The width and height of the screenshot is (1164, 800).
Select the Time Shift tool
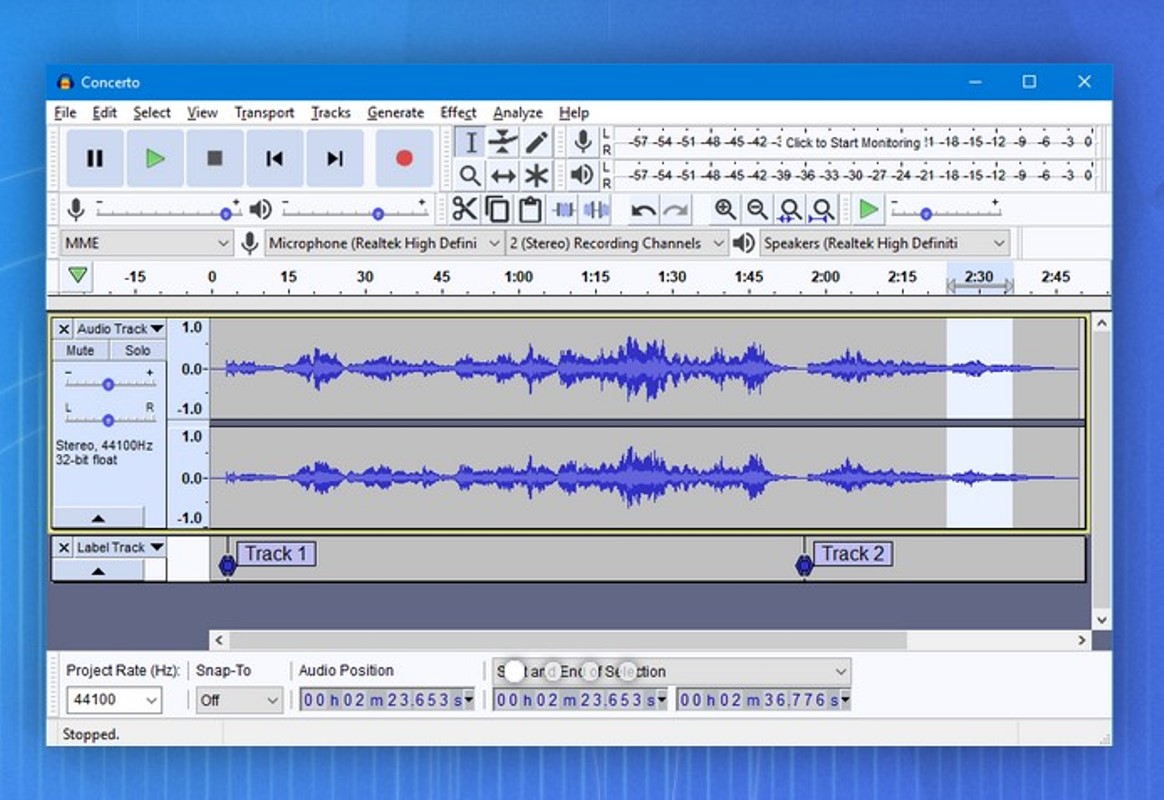click(x=503, y=175)
